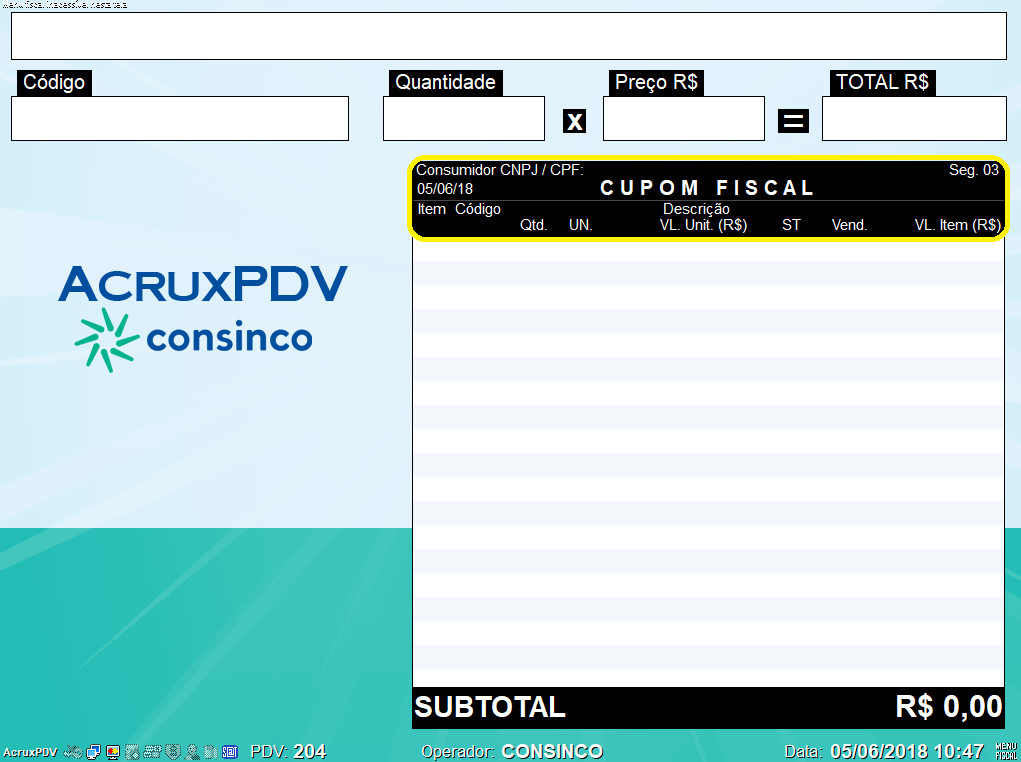Click the CUPOM FISCAL header title
Image resolution: width=1021 pixels, height=762 pixels.
707,188
